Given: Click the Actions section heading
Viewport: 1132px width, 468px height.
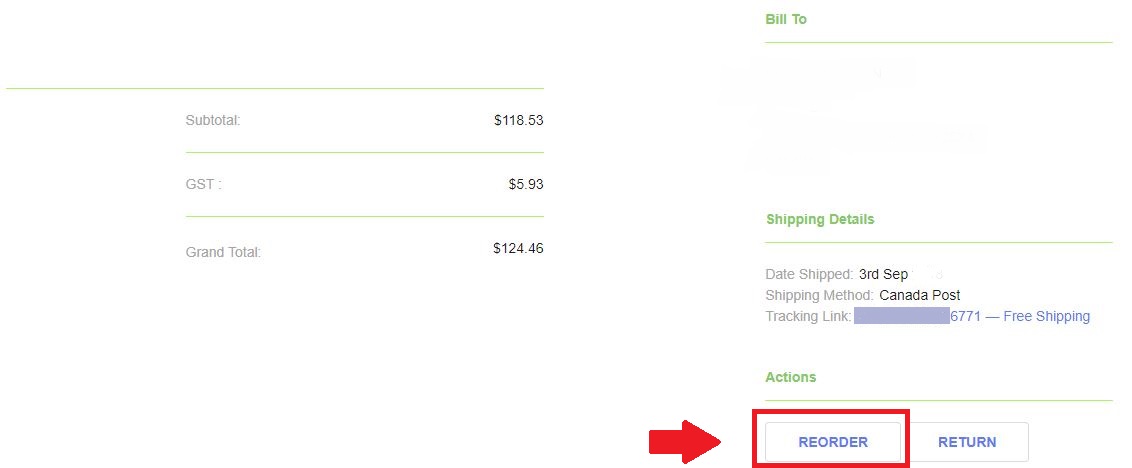Looking at the screenshot, I should click(791, 377).
